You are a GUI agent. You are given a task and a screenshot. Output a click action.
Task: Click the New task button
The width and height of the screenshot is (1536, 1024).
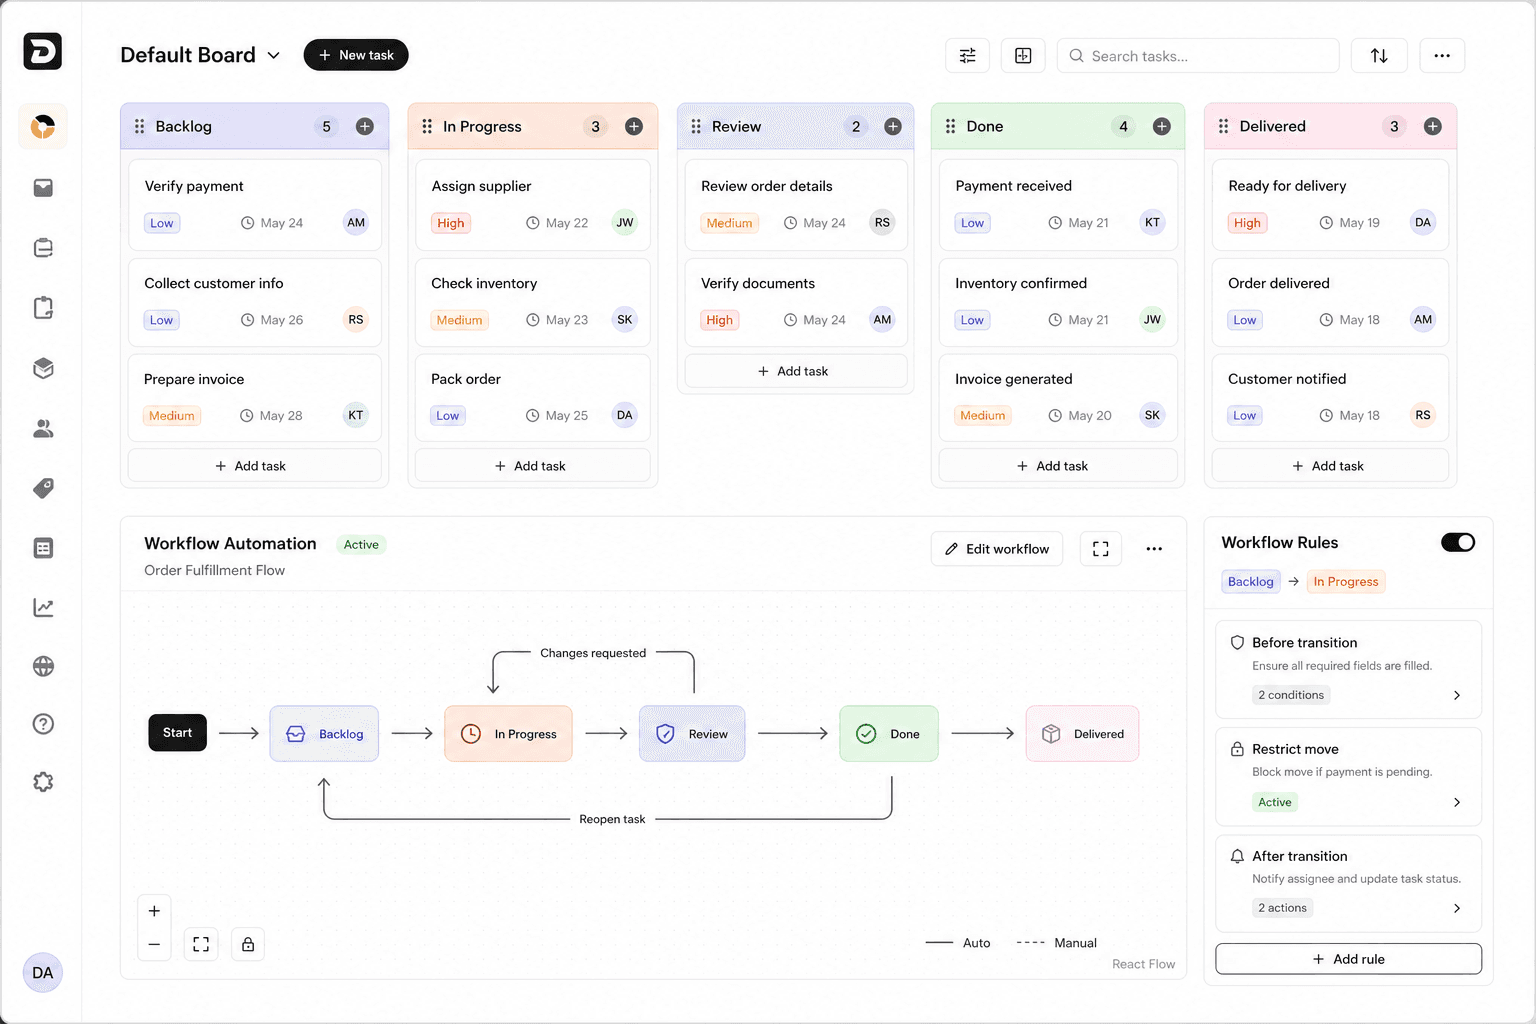356,55
